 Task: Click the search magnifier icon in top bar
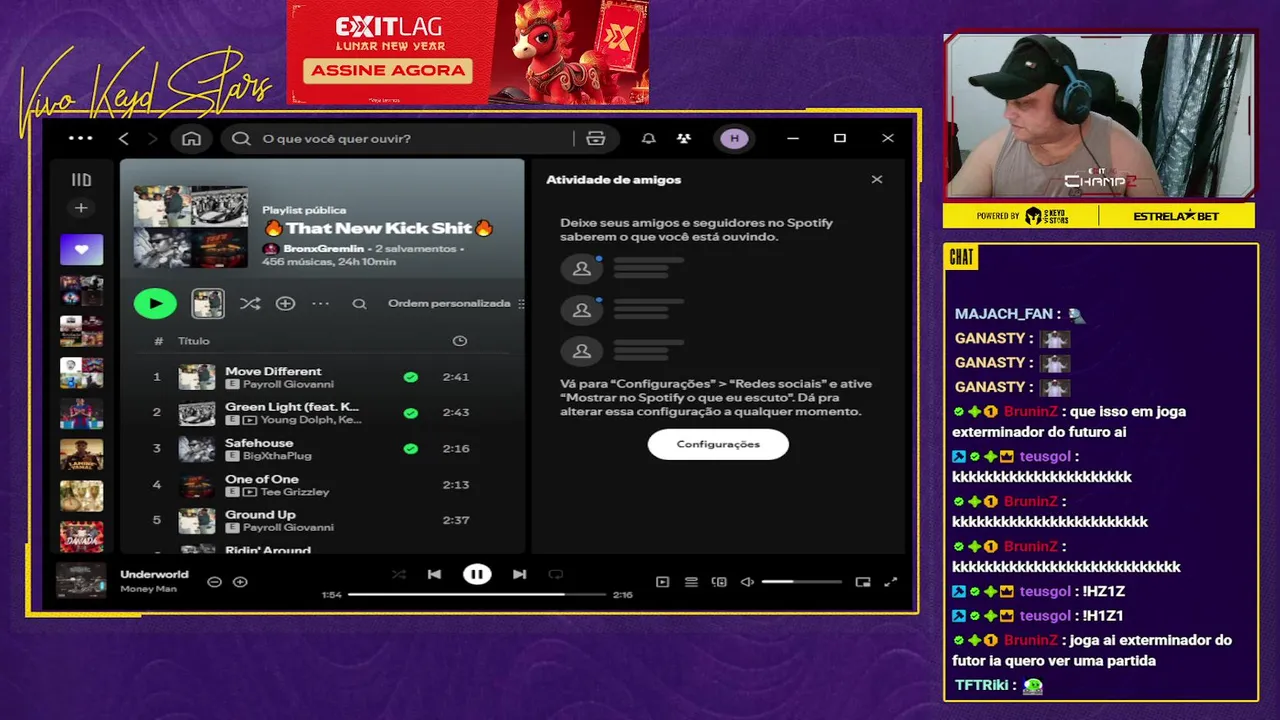[x=241, y=138]
